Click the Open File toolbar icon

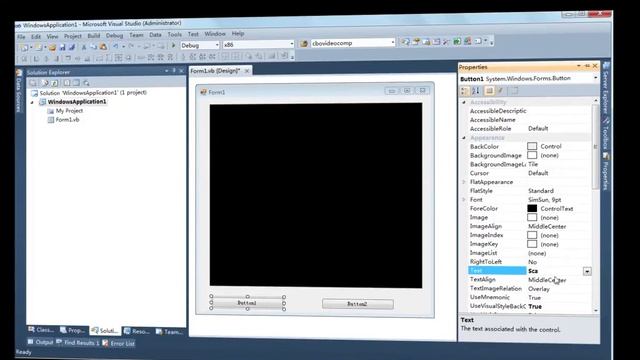[52, 47]
